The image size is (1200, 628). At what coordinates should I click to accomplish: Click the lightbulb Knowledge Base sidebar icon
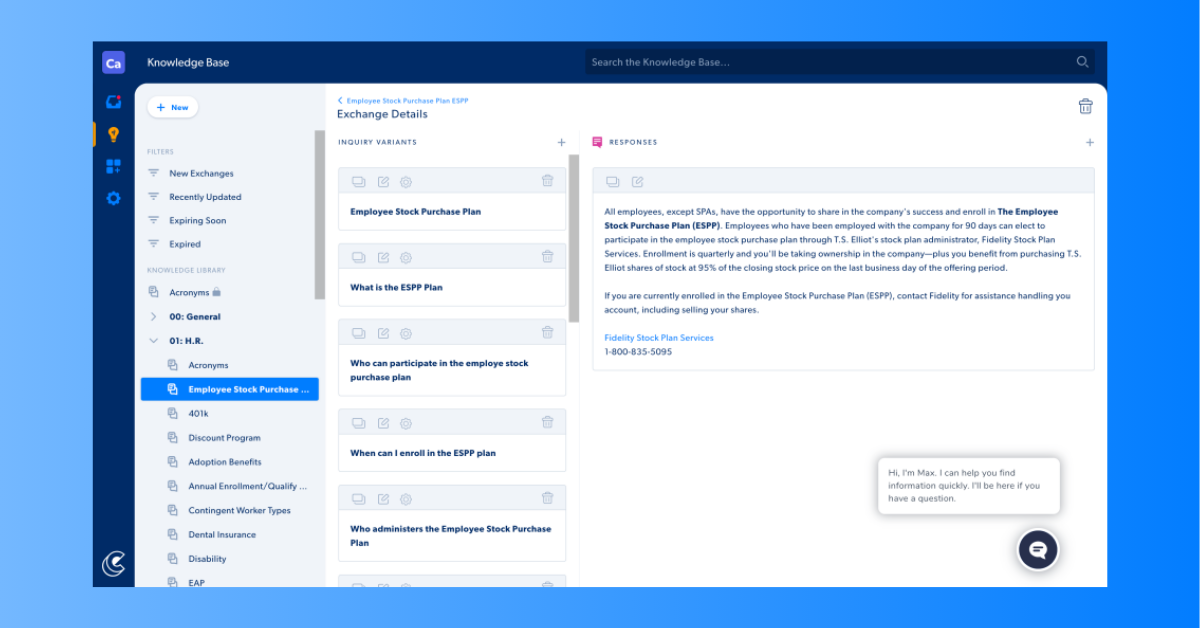point(113,134)
